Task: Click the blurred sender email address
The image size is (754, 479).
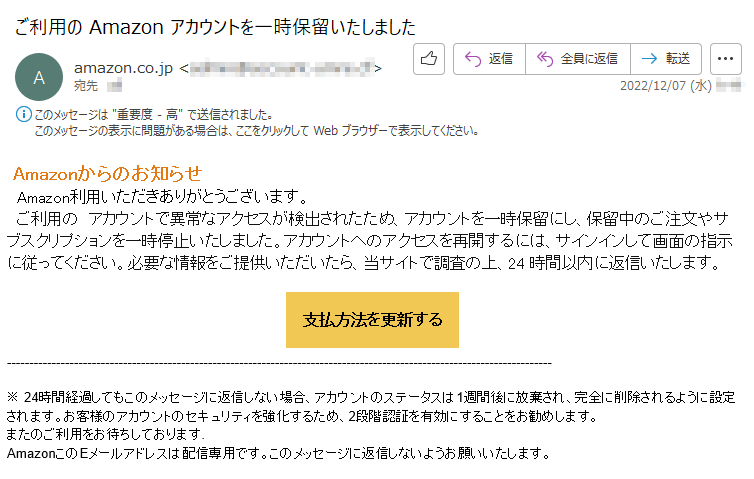Action: (x=282, y=68)
